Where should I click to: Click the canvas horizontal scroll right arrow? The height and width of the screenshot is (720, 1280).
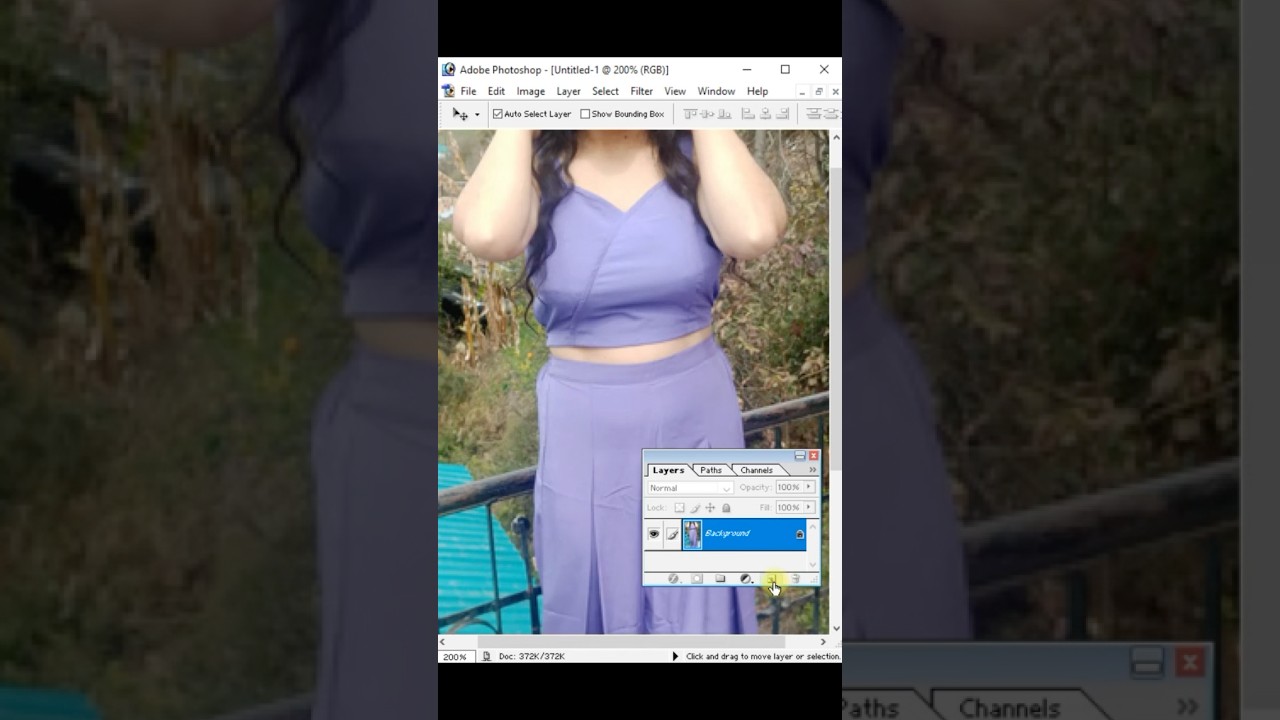tap(823, 642)
